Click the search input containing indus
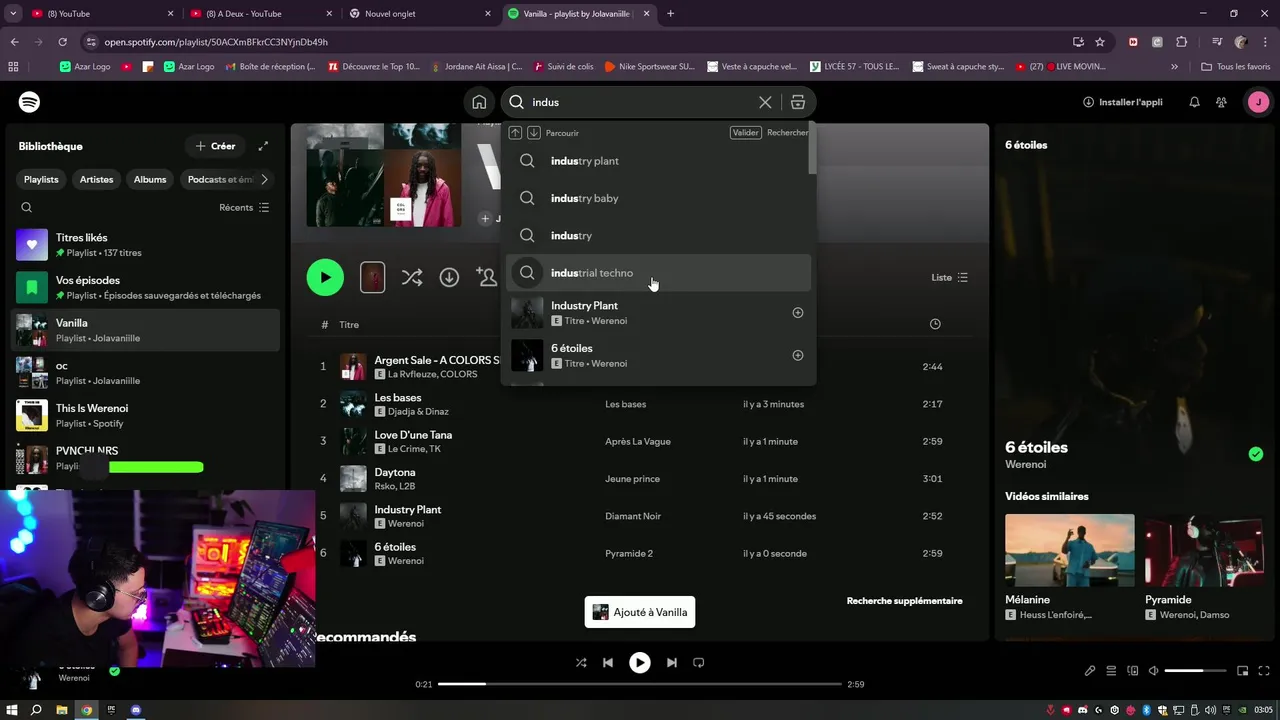 coord(640,102)
